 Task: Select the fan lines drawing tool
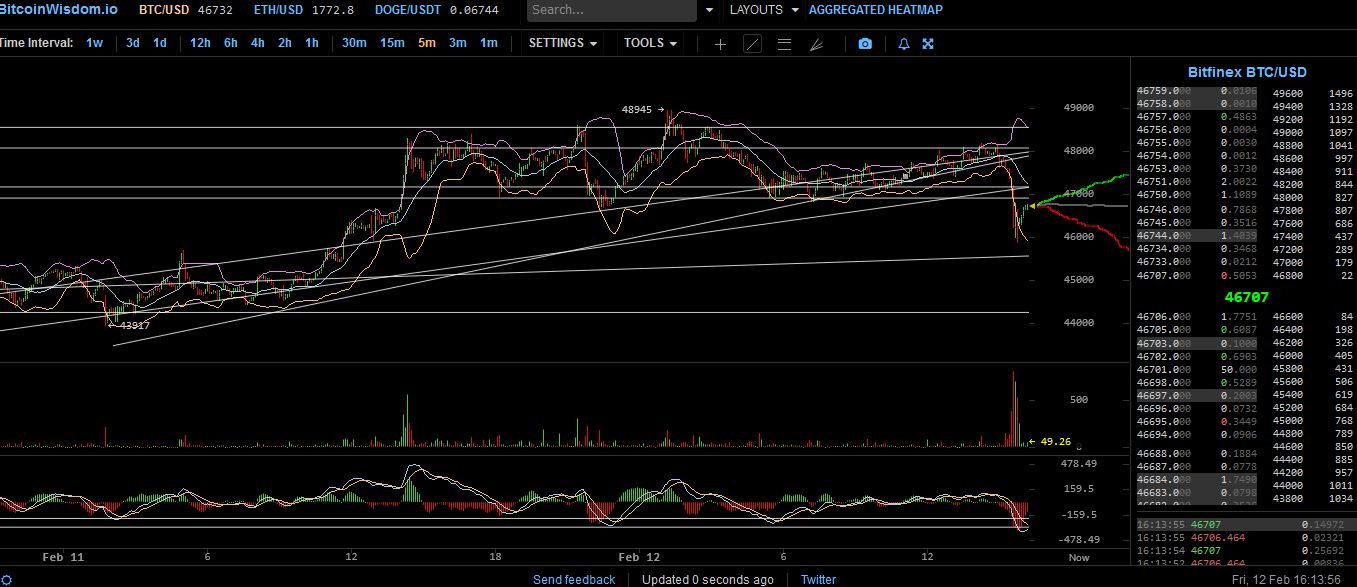[x=816, y=44]
